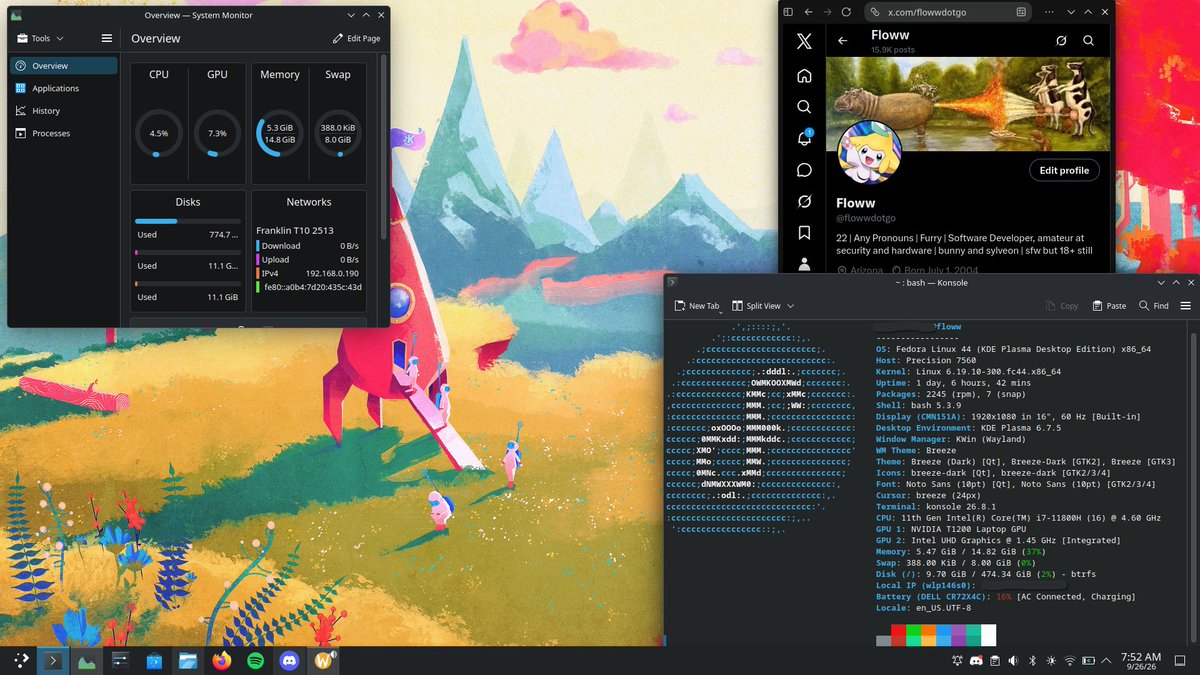1200x675 pixels.
Task: Click the X logo in sidebar
Action: pyautogui.click(x=804, y=42)
